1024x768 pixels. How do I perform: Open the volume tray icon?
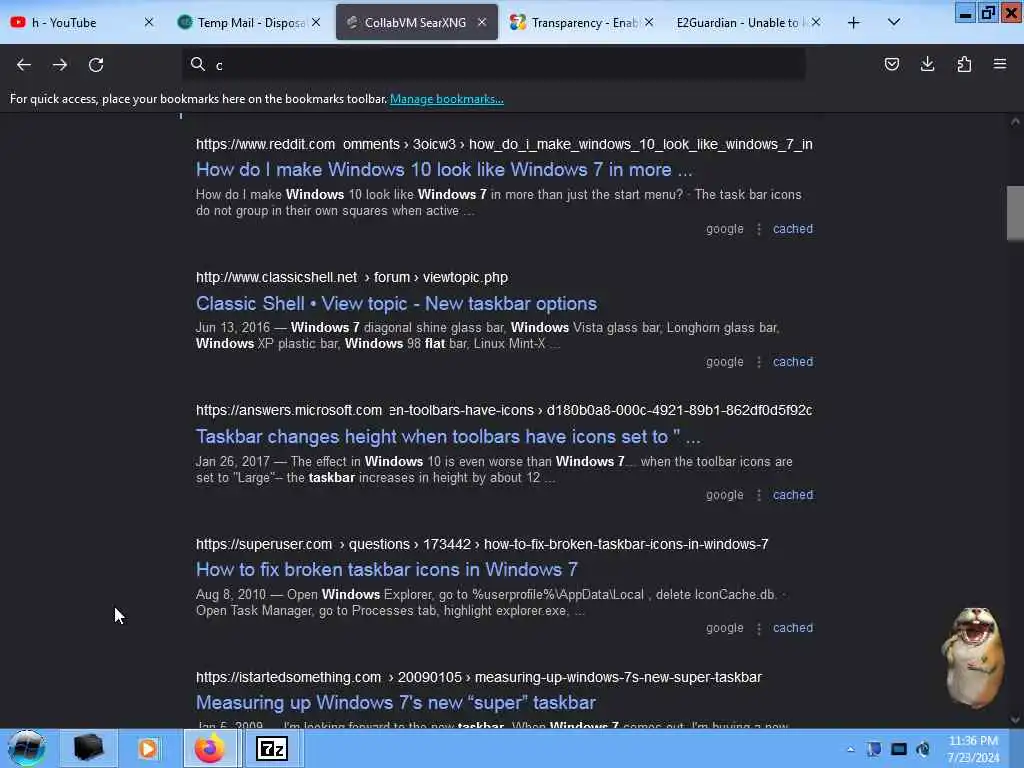click(x=923, y=749)
